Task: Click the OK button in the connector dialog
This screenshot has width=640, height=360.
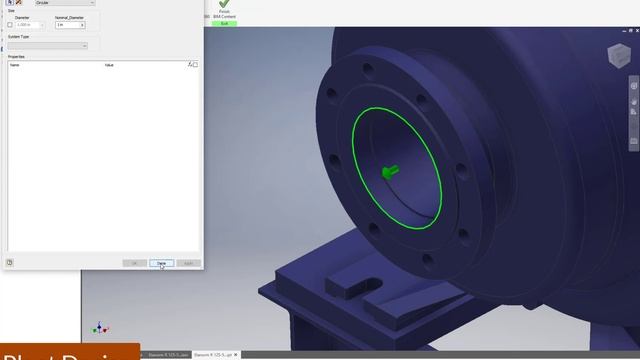Action: point(135,263)
